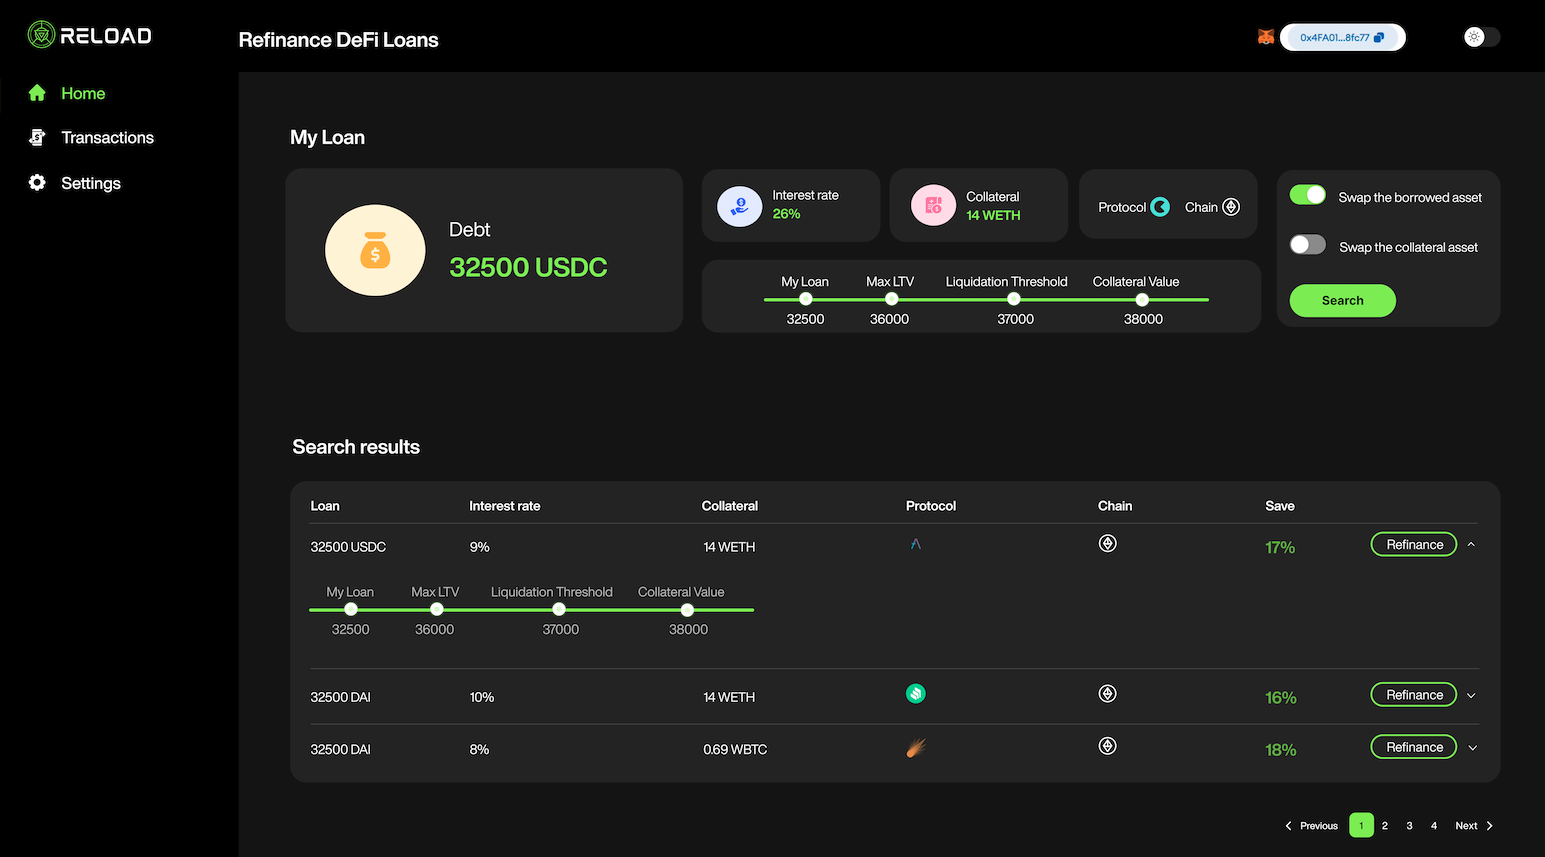1545x857 pixels.
Task: Click the Debt money bag icon
Action: pos(375,250)
